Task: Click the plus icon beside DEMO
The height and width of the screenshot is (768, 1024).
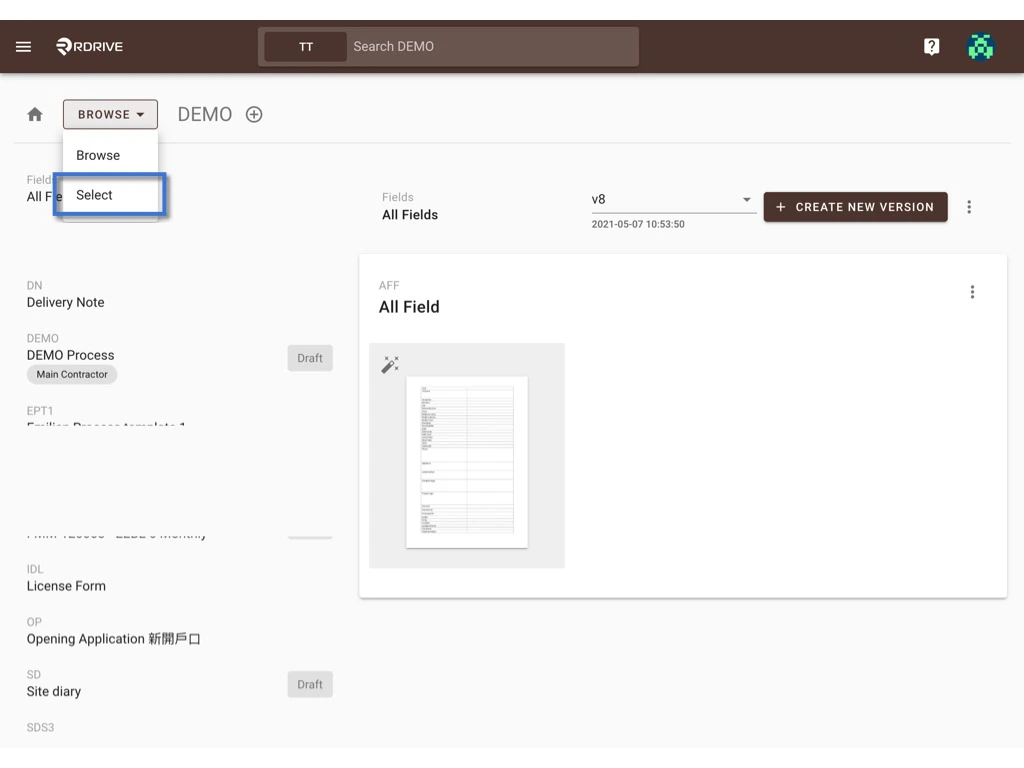Action: pos(253,114)
